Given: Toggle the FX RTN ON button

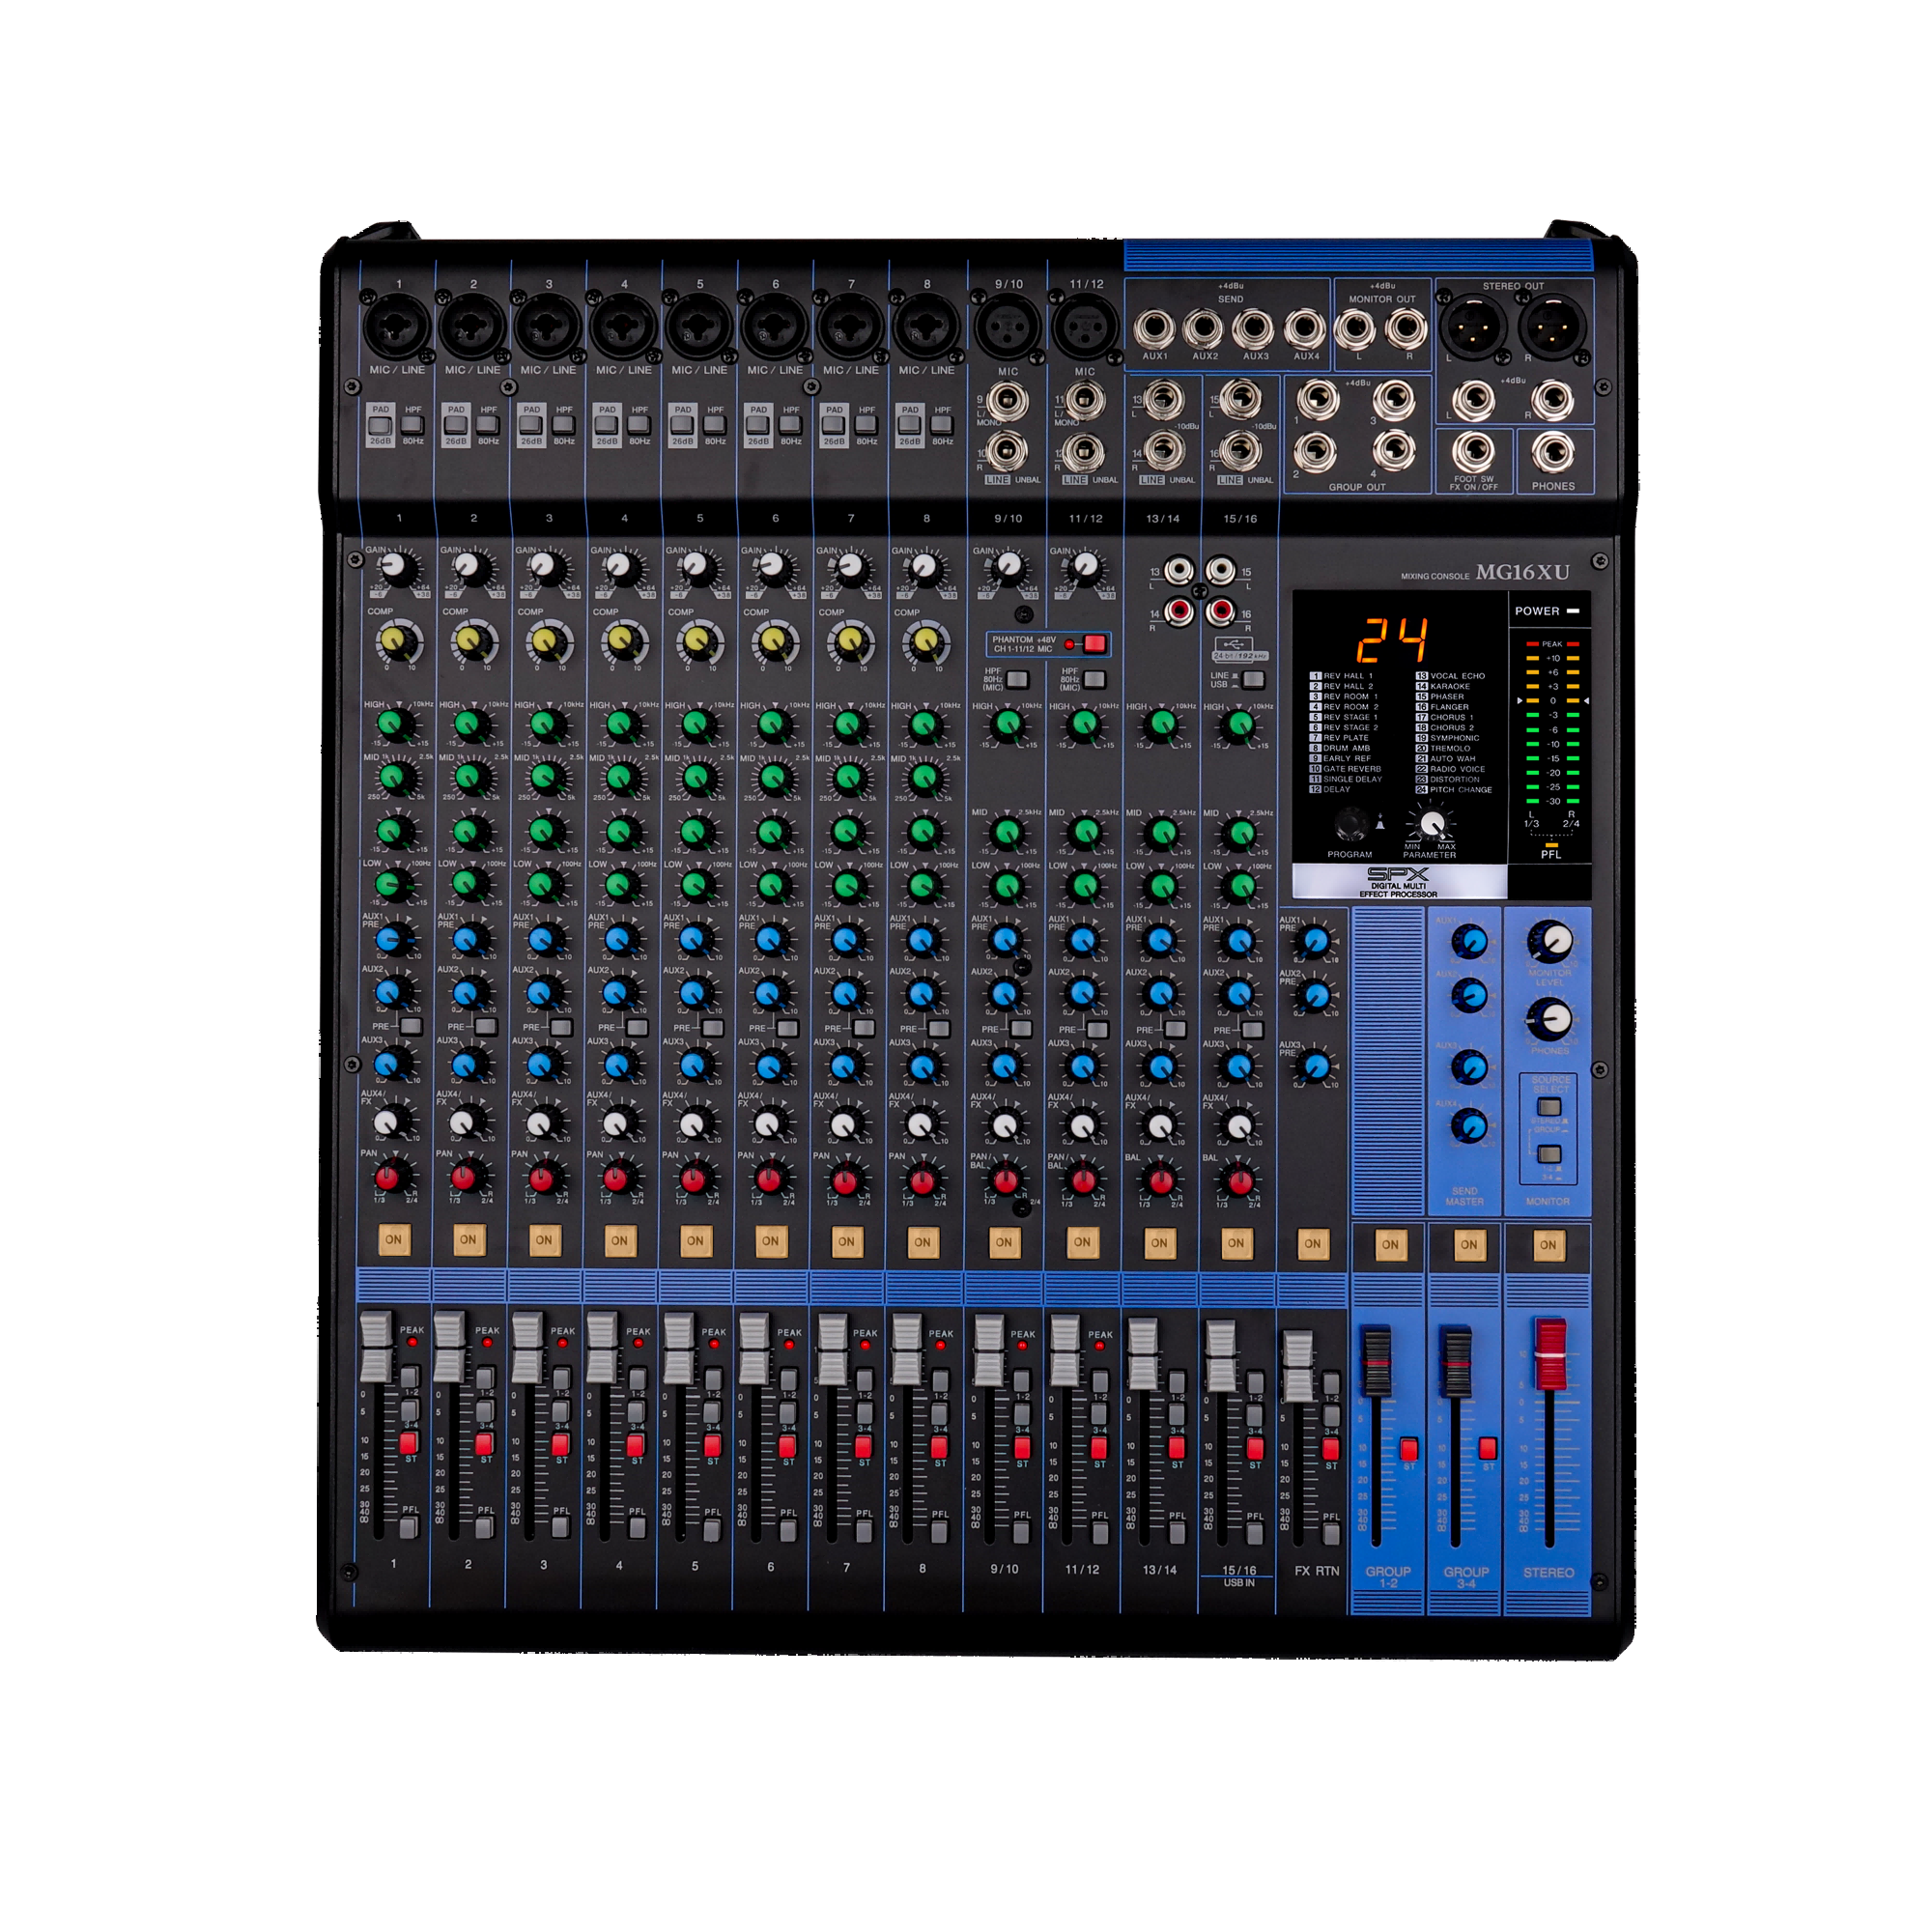Looking at the screenshot, I should coord(1312,1243).
